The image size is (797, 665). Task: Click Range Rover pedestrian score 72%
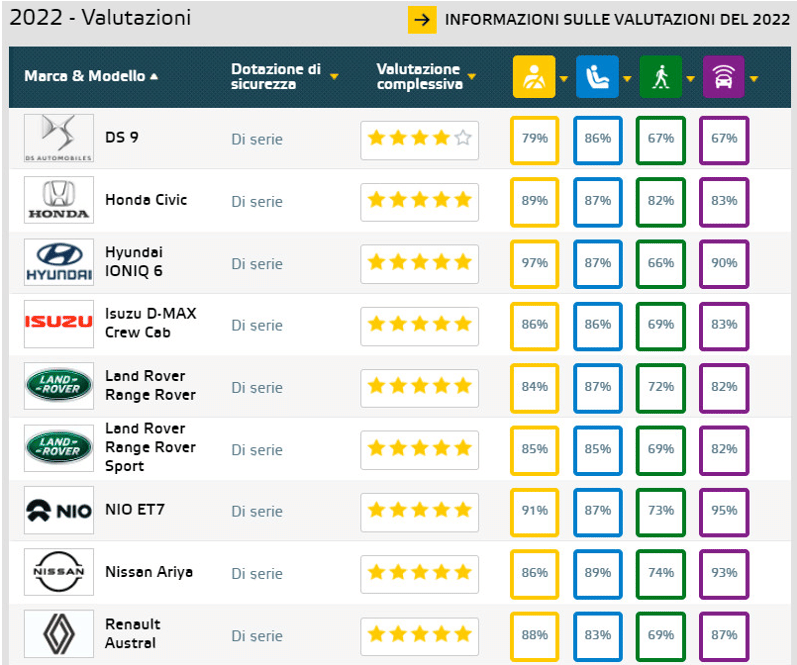pos(661,388)
